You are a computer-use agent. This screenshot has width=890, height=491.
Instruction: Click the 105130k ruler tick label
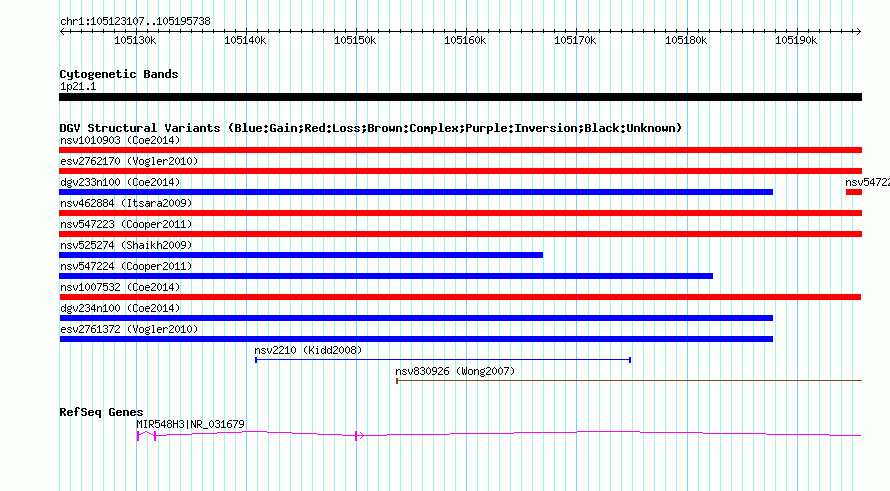135,40
